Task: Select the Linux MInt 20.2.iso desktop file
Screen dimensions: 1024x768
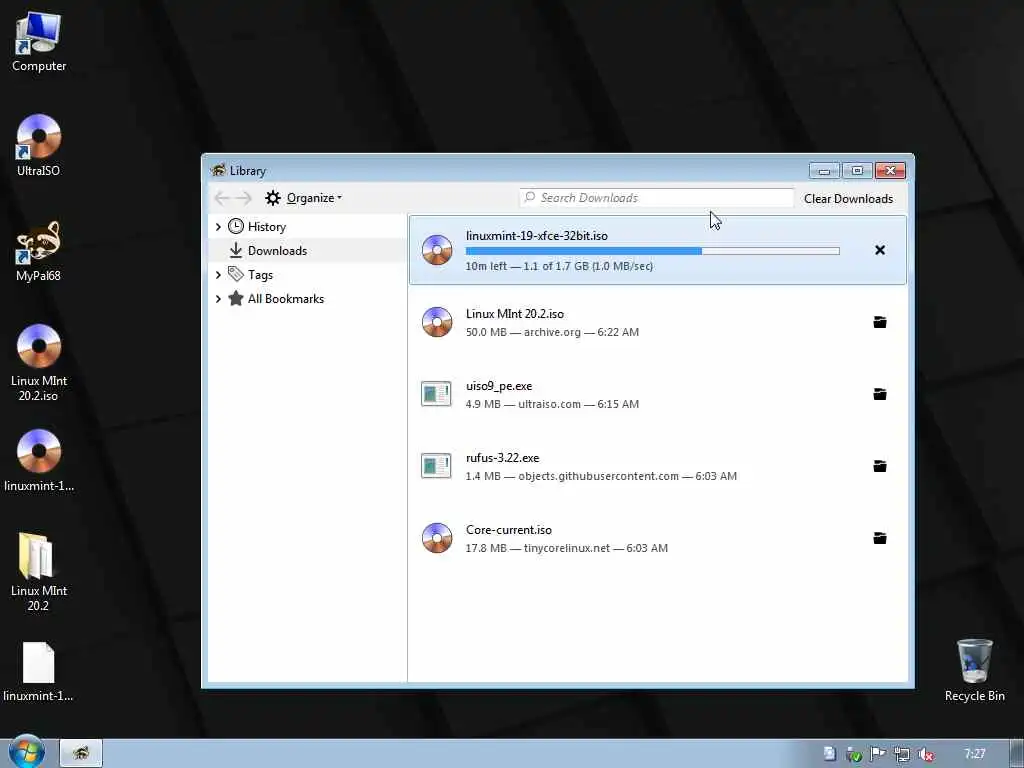Action: (x=39, y=362)
